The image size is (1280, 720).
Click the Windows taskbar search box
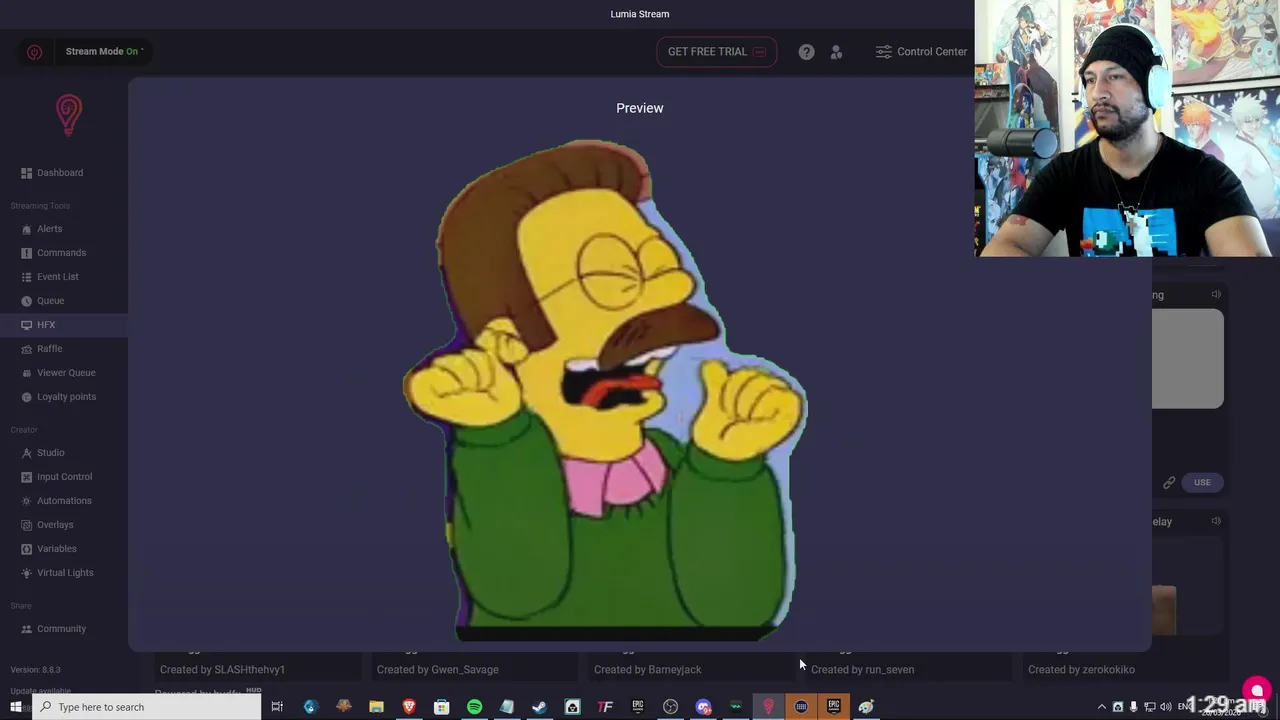(x=147, y=707)
